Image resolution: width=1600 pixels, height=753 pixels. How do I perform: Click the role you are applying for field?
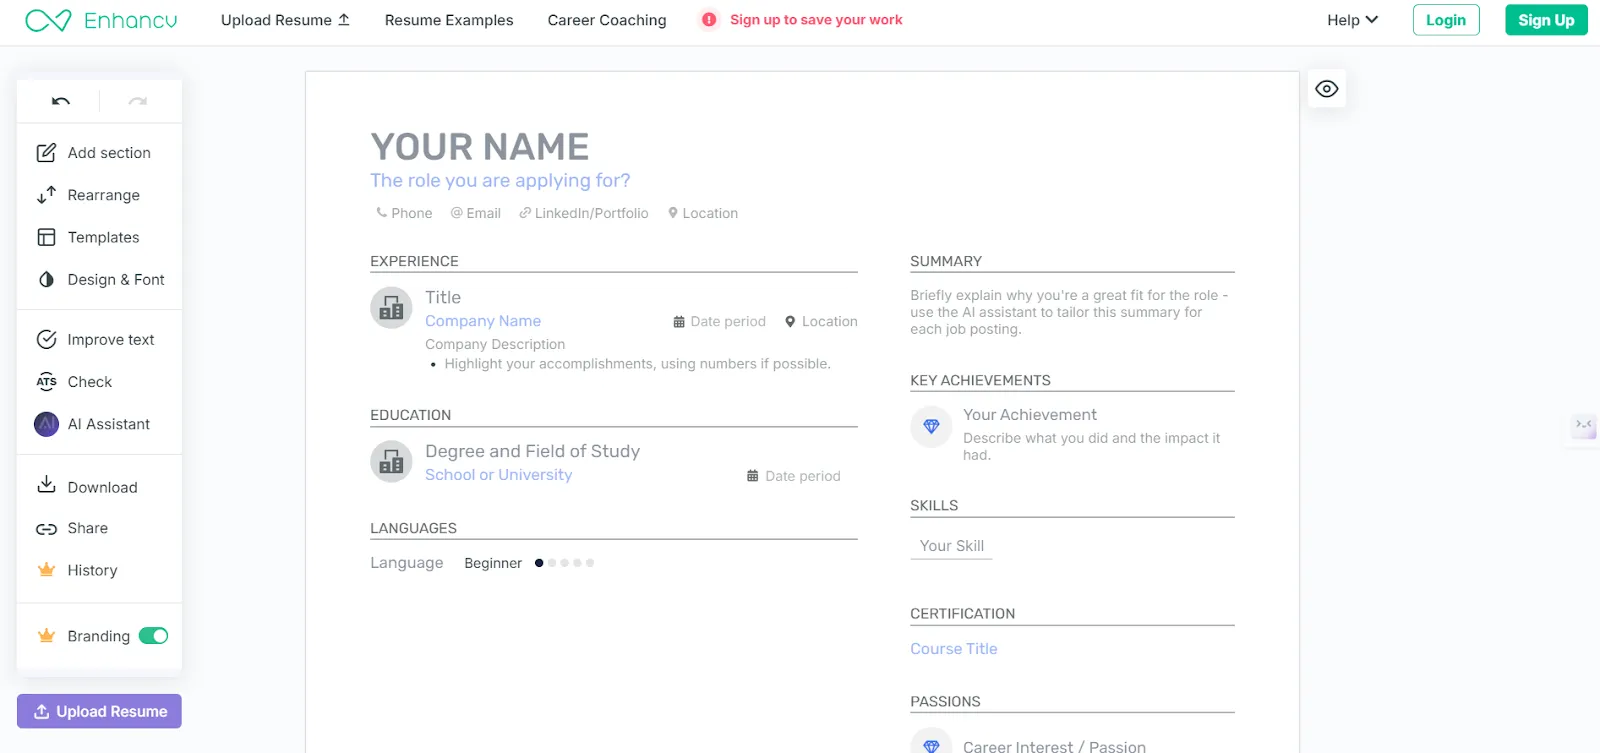pos(500,180)
